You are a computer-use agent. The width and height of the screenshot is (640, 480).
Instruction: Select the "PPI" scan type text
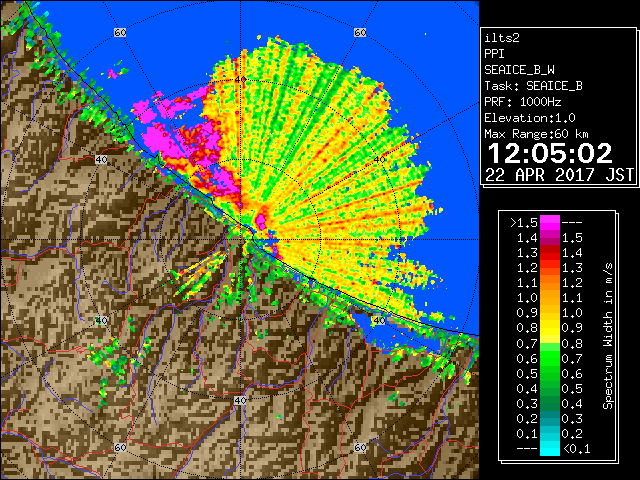(494, 54)
